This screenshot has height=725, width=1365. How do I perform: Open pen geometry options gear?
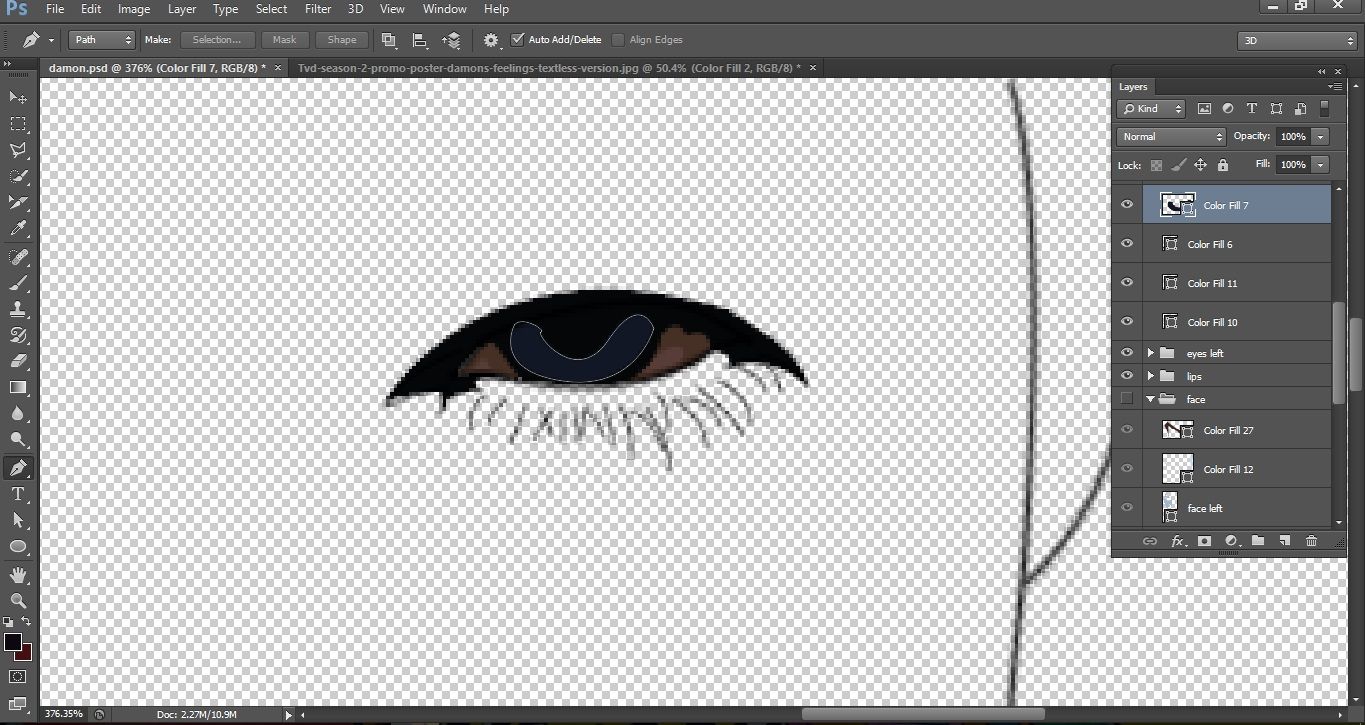[491, 40]
